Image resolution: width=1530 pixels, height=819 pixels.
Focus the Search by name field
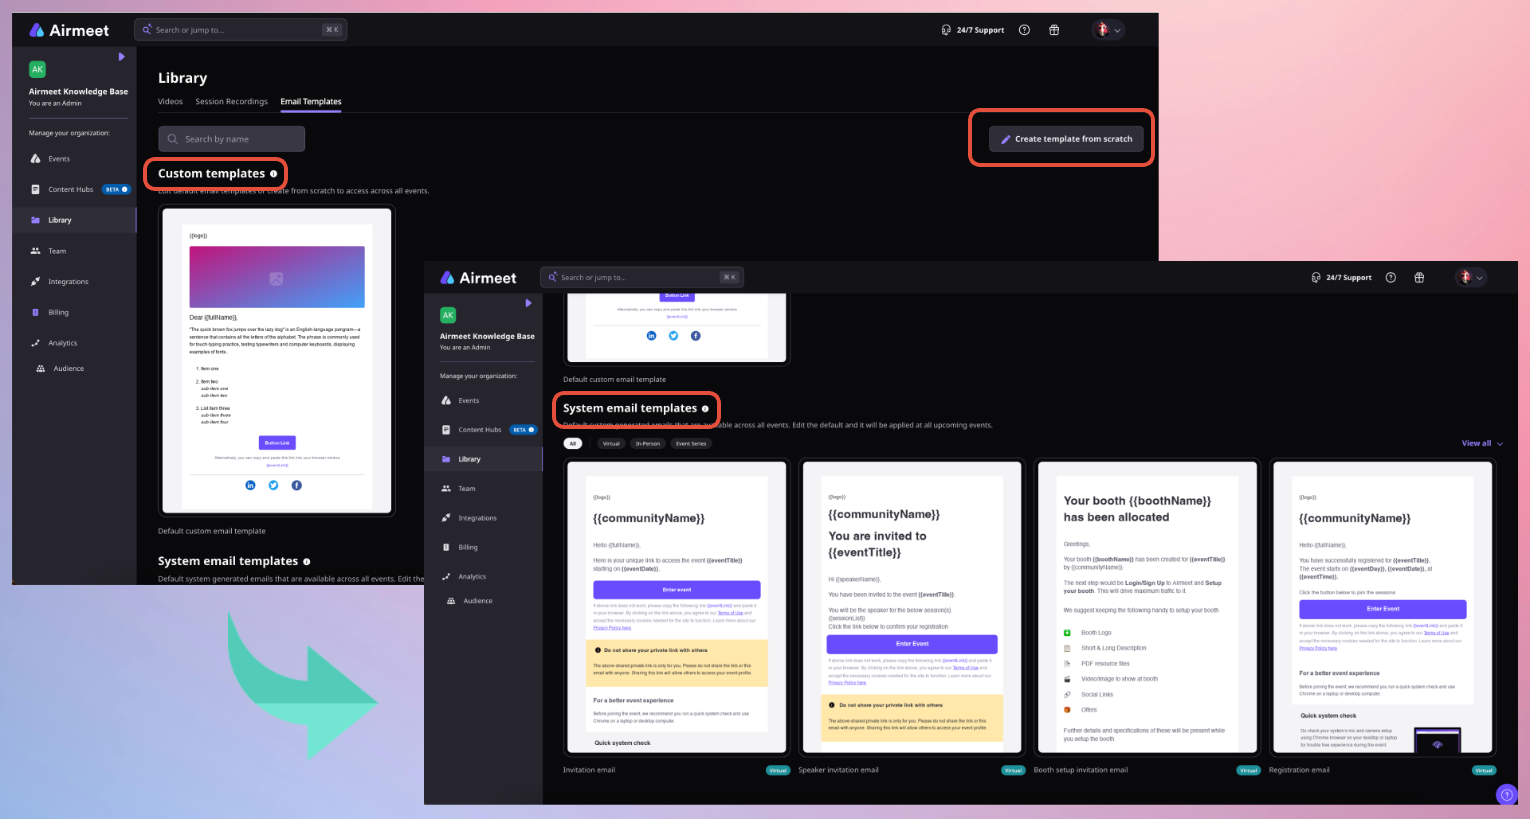pyautogui.click(x=231, y=139)
